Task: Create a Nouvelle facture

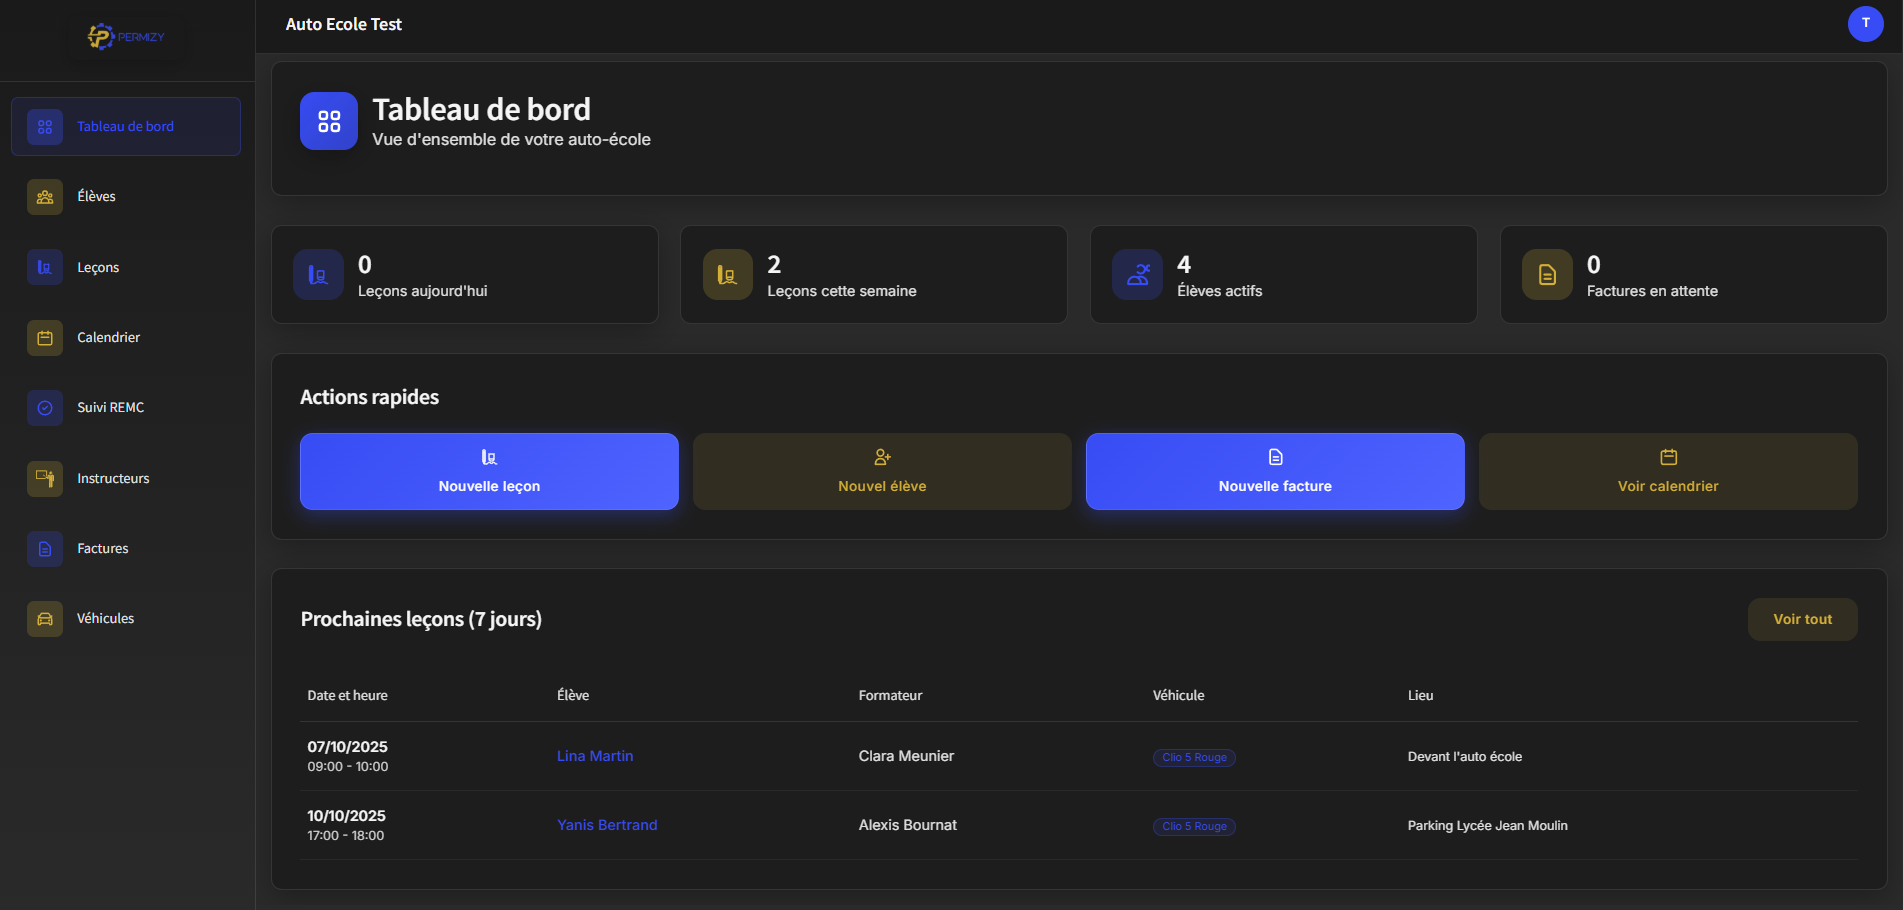Action: [1275, 471]
